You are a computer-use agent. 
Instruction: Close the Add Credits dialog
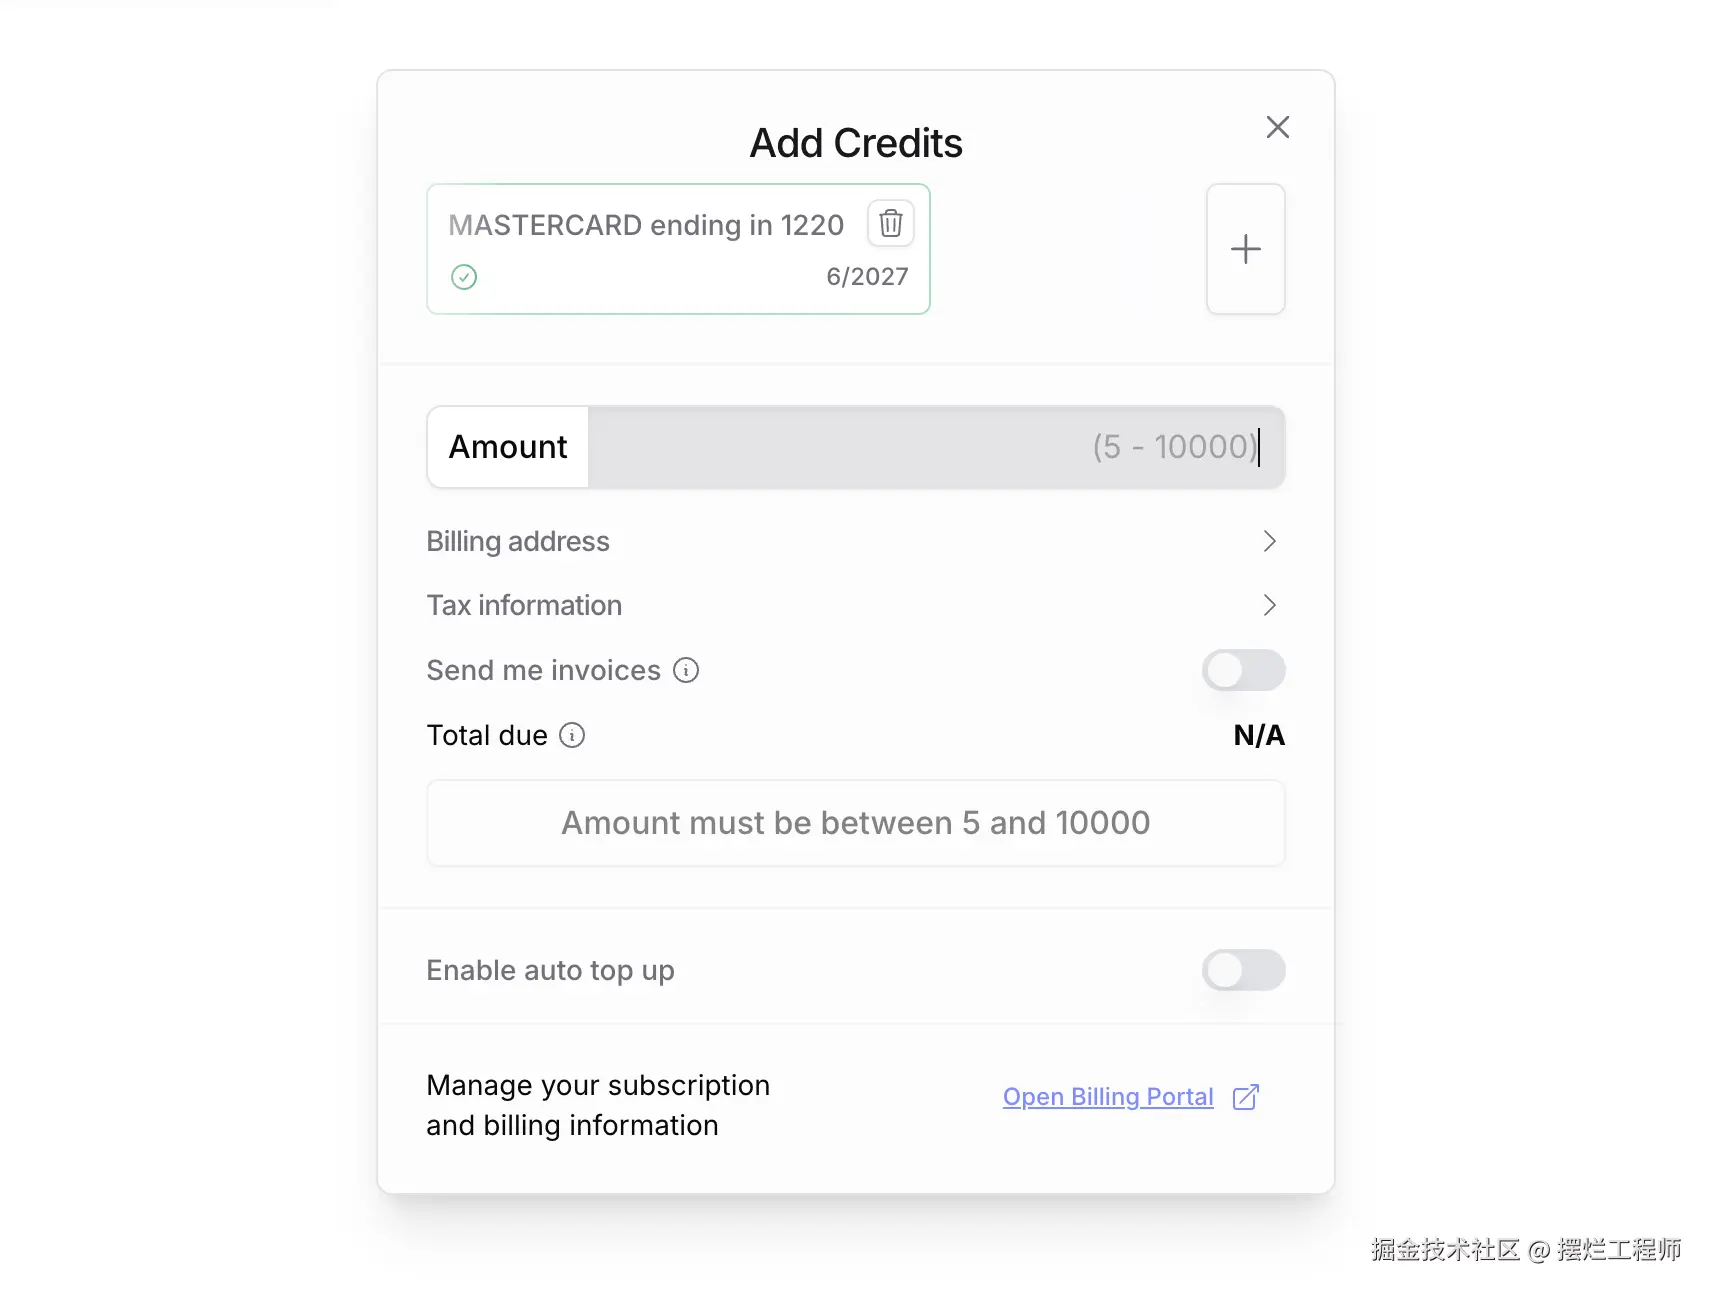[1277, 127]
